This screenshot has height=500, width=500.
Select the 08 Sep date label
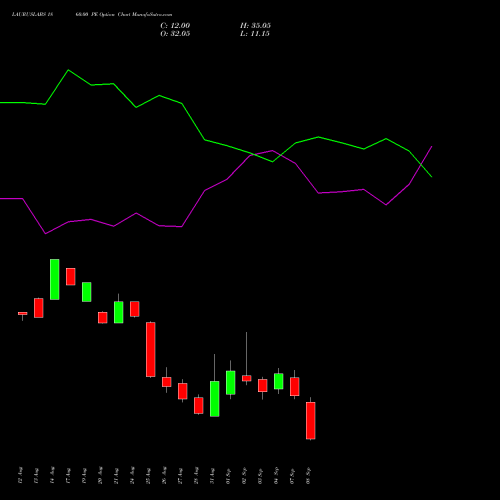click(308, 475)
